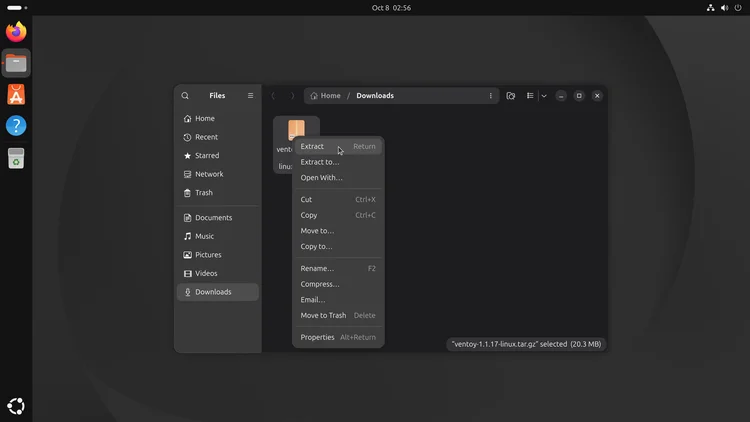The image size is (750, 422).
Task: Click Downloads in the path bar
Action: coord(375,96)
